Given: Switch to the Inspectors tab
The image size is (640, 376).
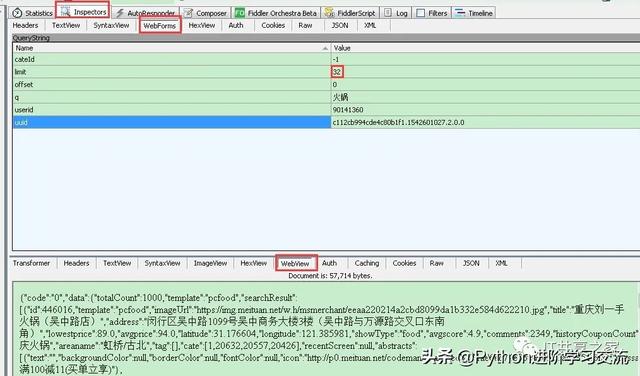Looking at the screenshot, I should tap(83, 12).
